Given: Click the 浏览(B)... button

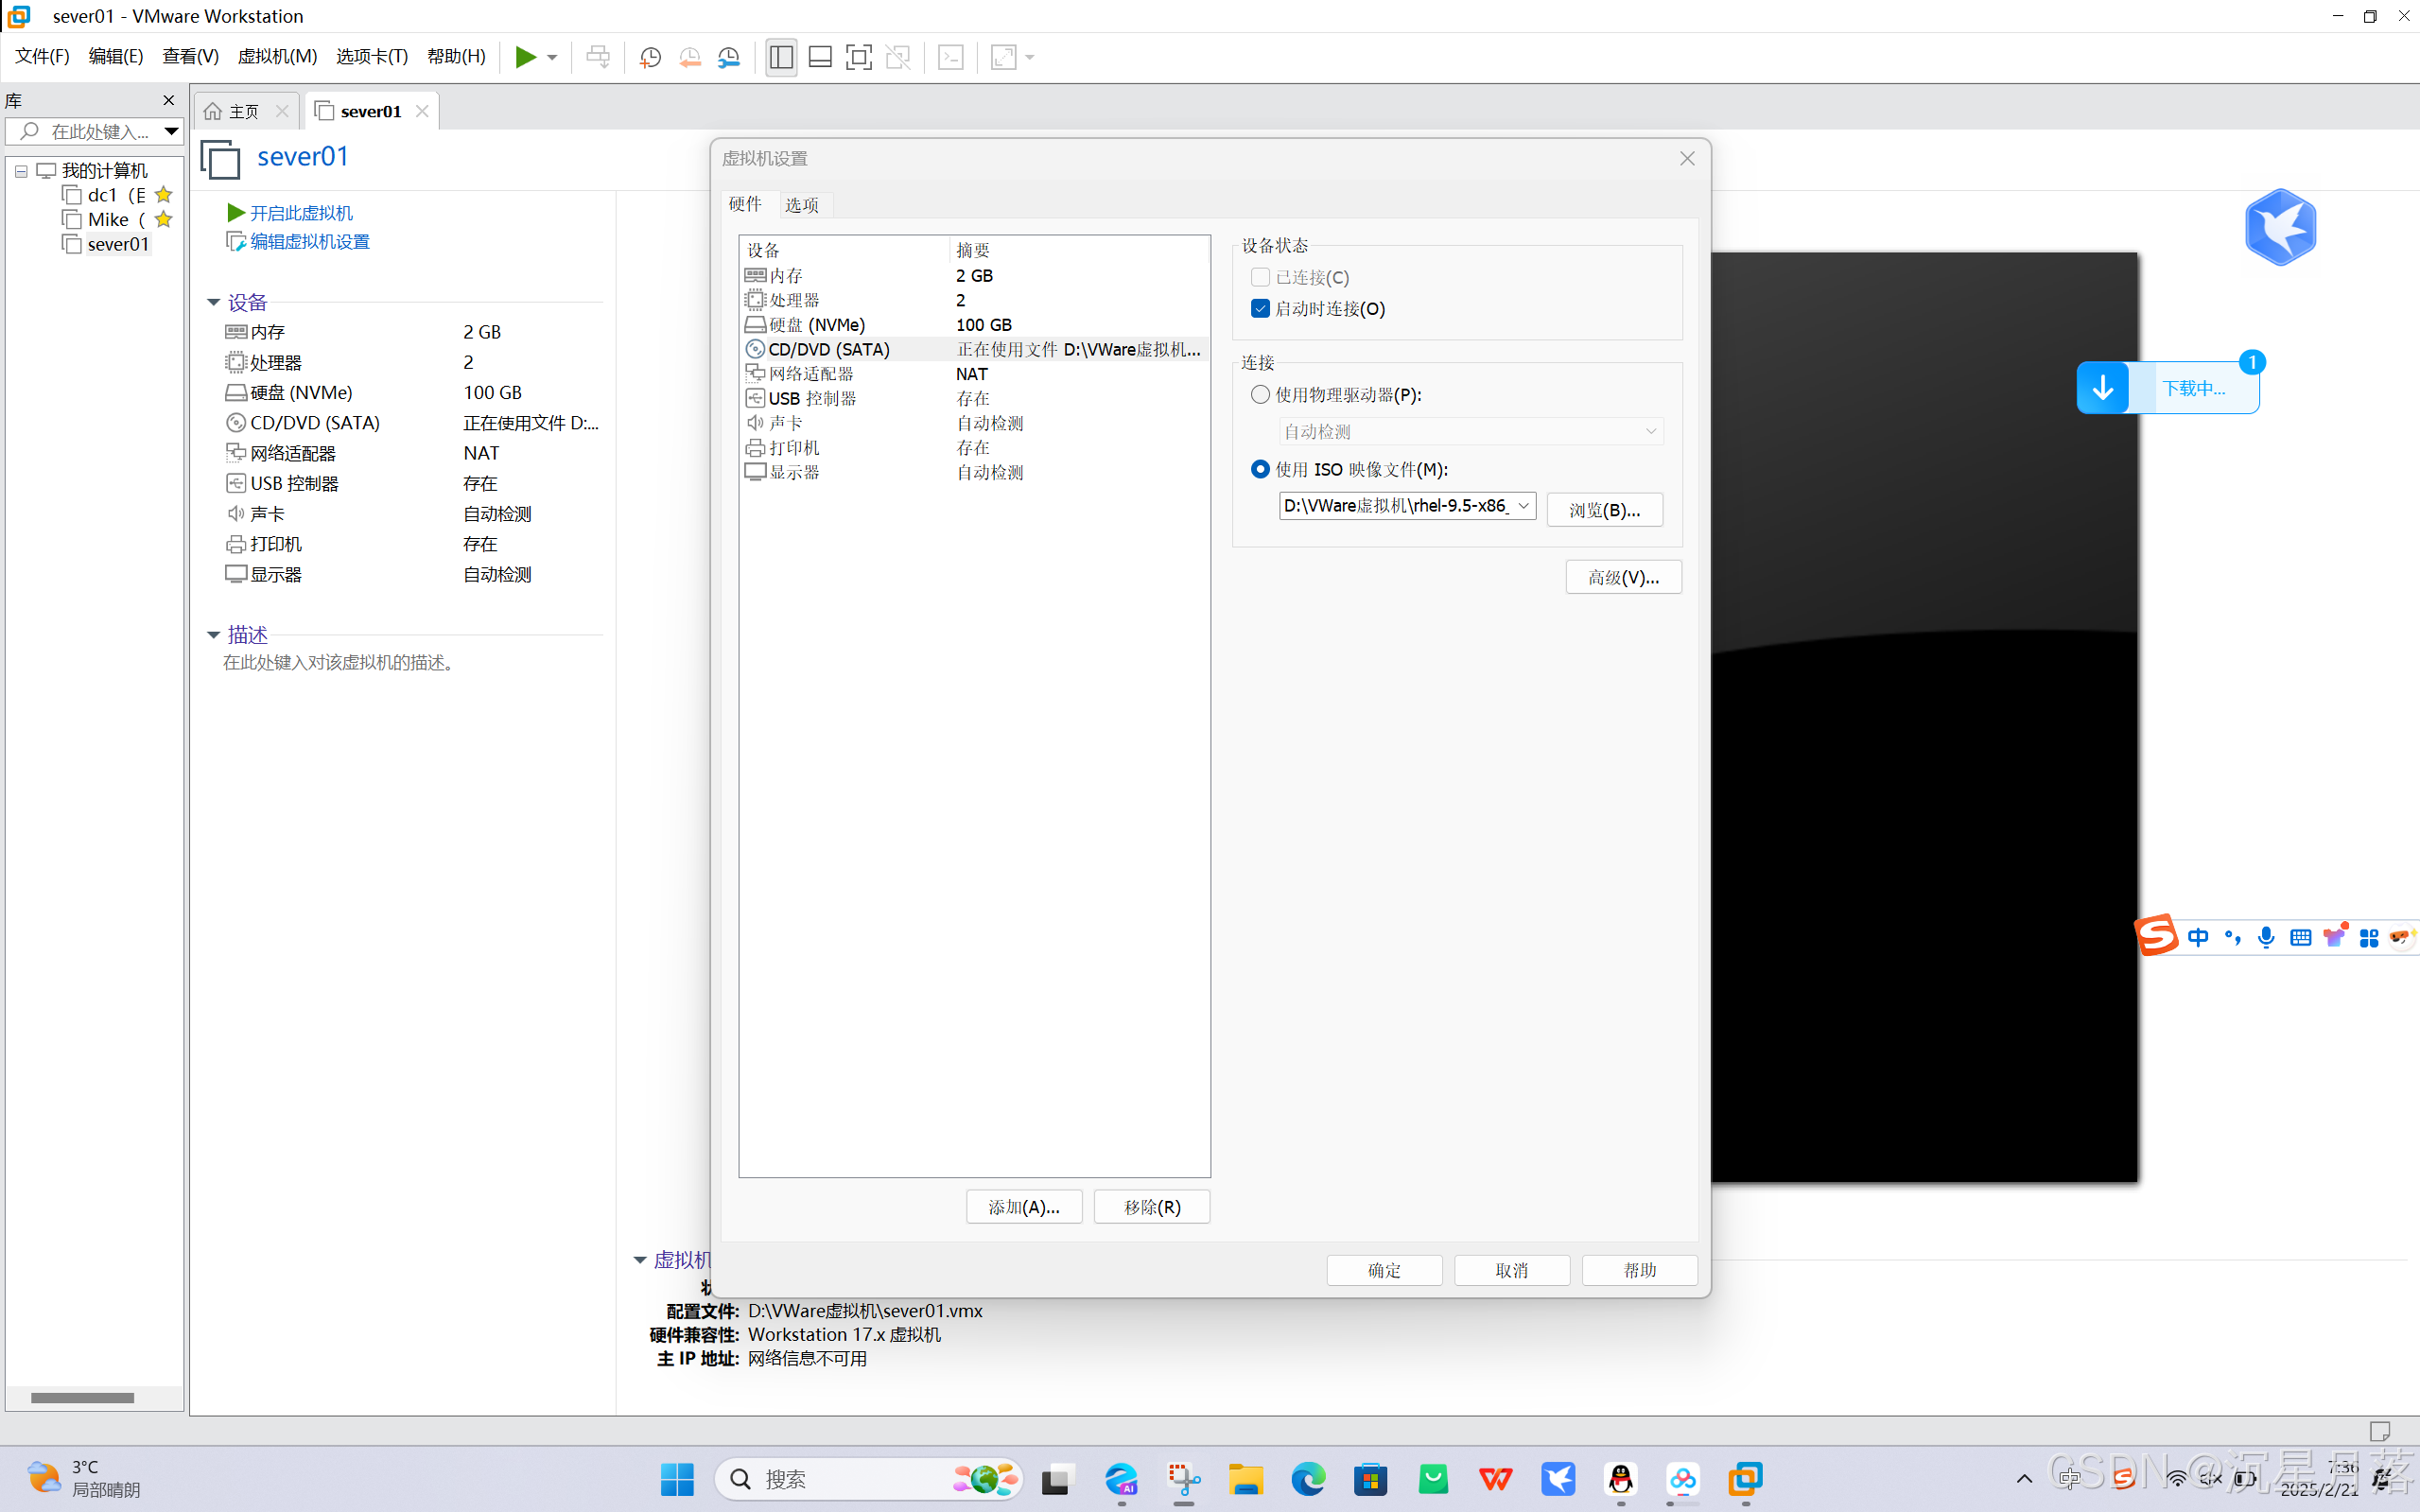Looking at the screenshot, I should (1604, 510).
